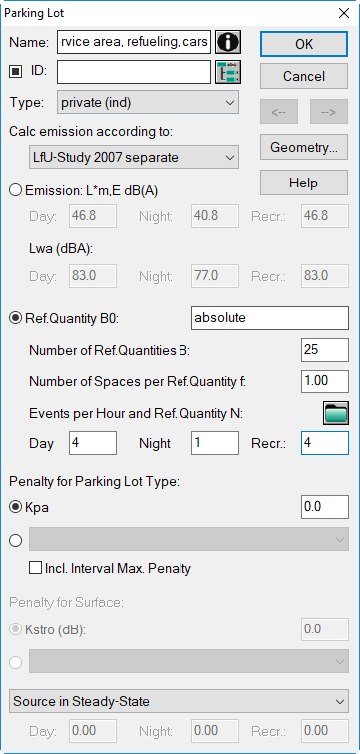Select the Ref.Quantity B0 radio button
Viewport: 360px width, 754px height.
pos(16,318)
